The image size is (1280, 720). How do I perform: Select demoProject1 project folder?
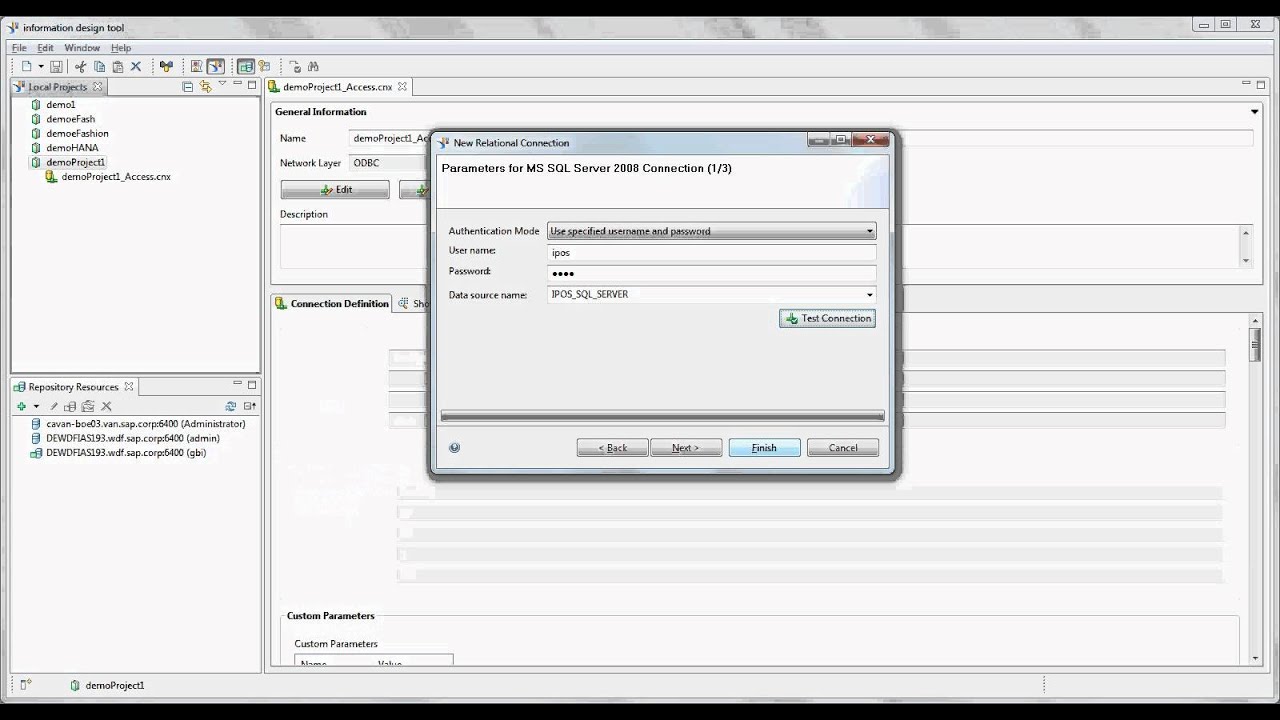(67, 162)
